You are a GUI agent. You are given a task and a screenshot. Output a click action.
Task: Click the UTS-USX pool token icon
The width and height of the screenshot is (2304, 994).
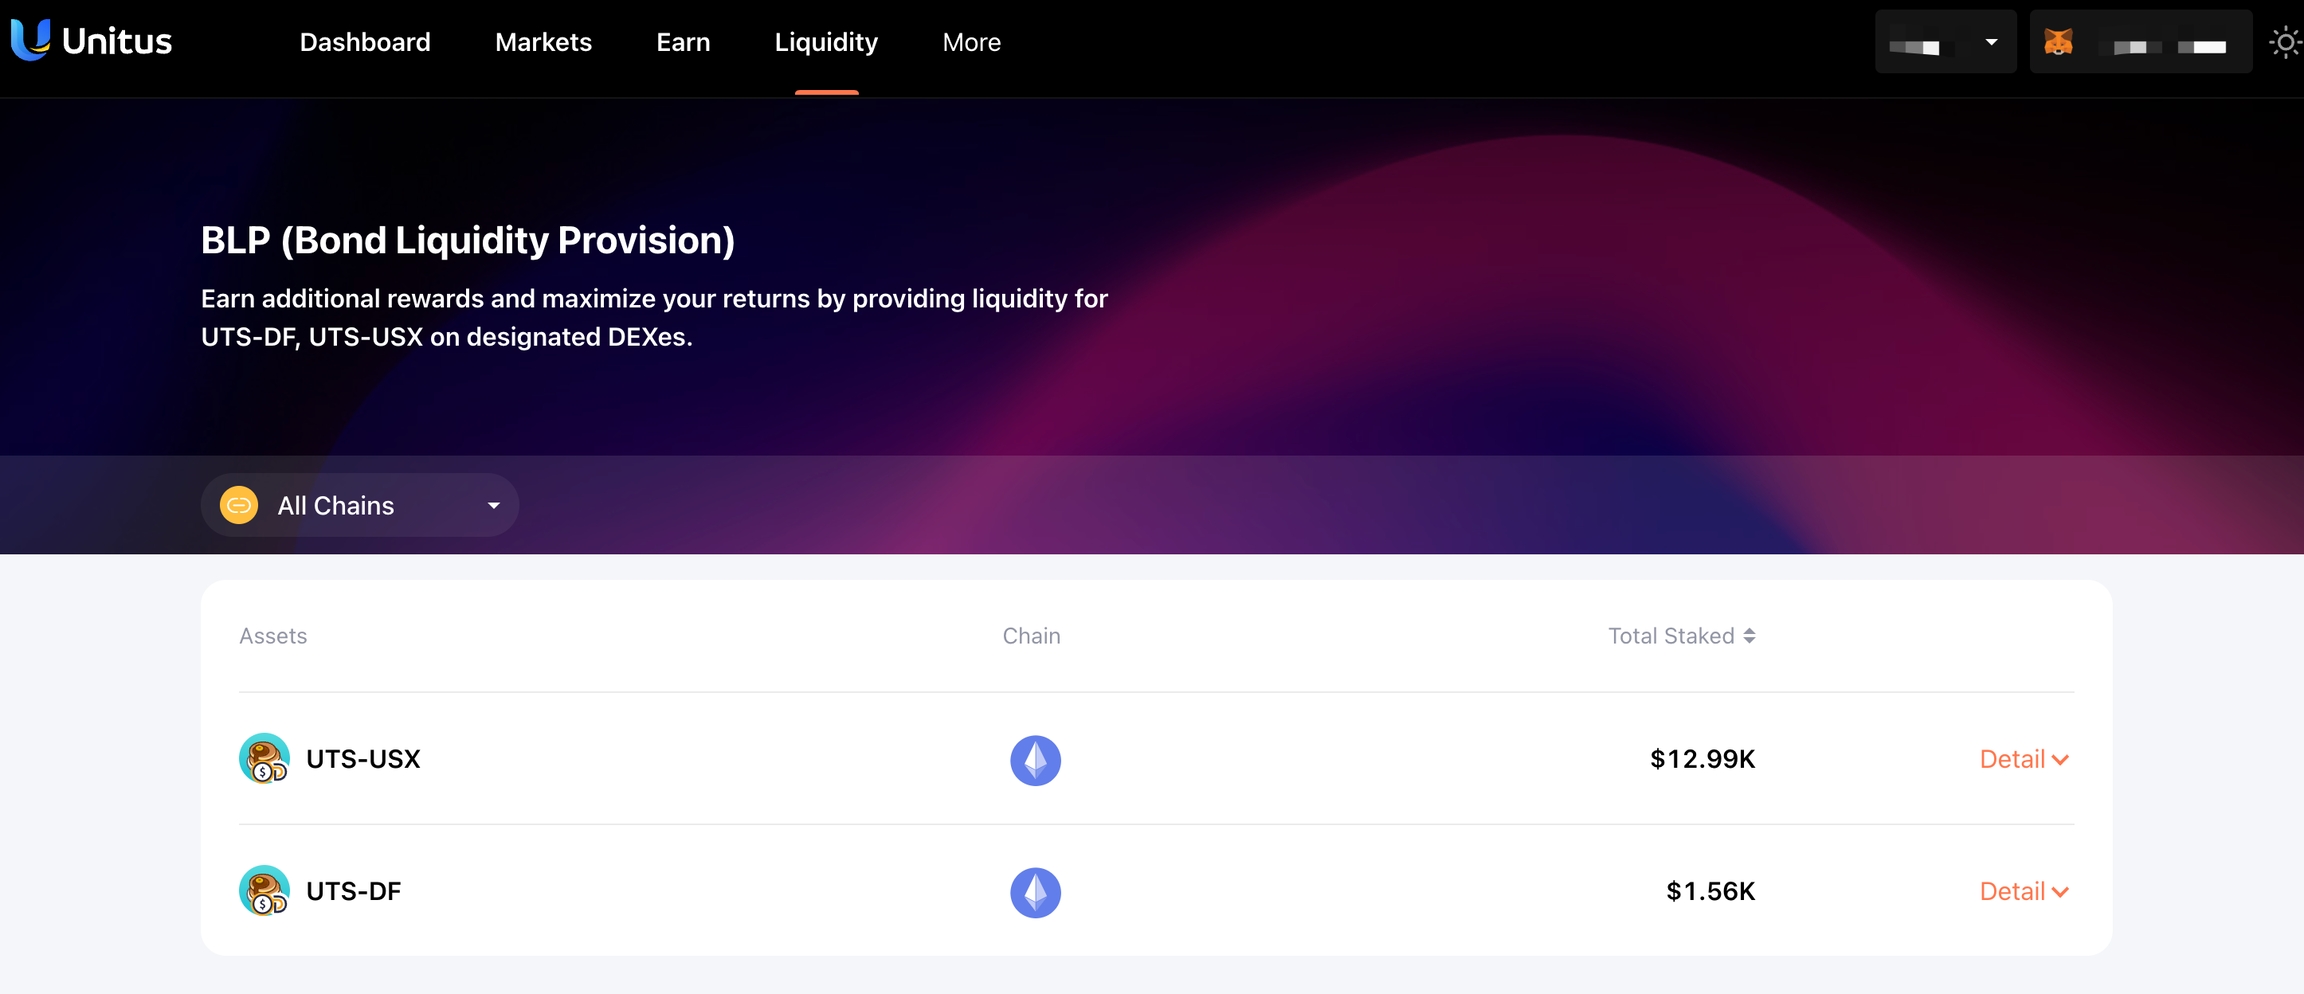pos(264,759)
